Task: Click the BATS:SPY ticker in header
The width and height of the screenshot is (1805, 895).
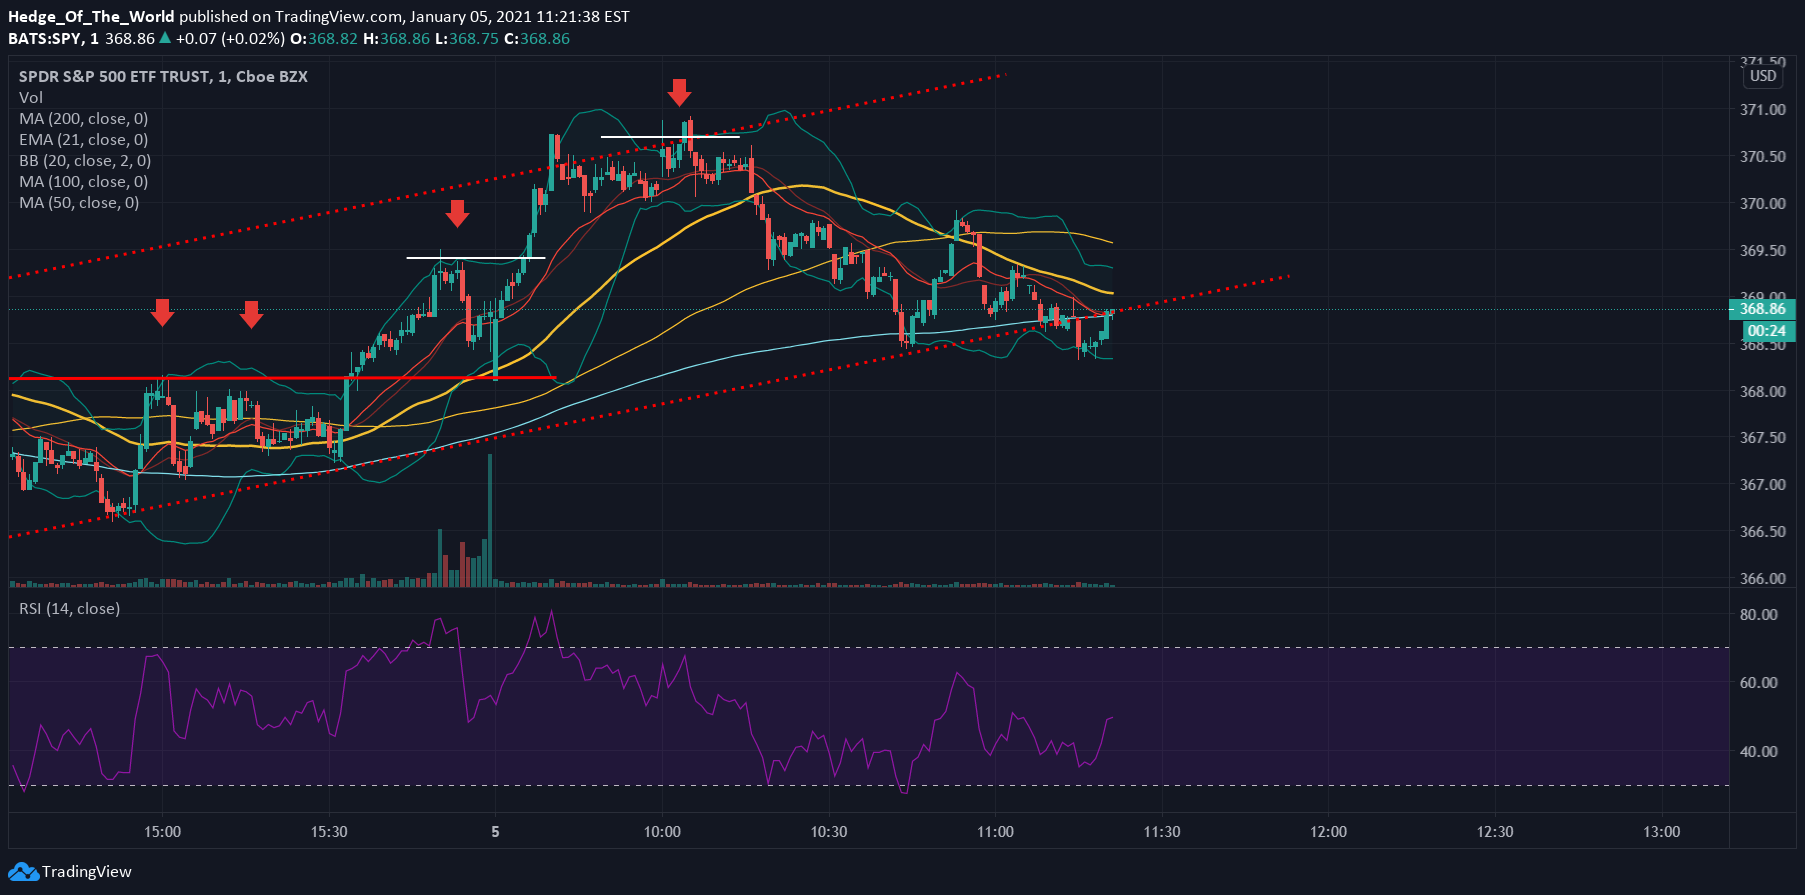Action: [46, 39]
